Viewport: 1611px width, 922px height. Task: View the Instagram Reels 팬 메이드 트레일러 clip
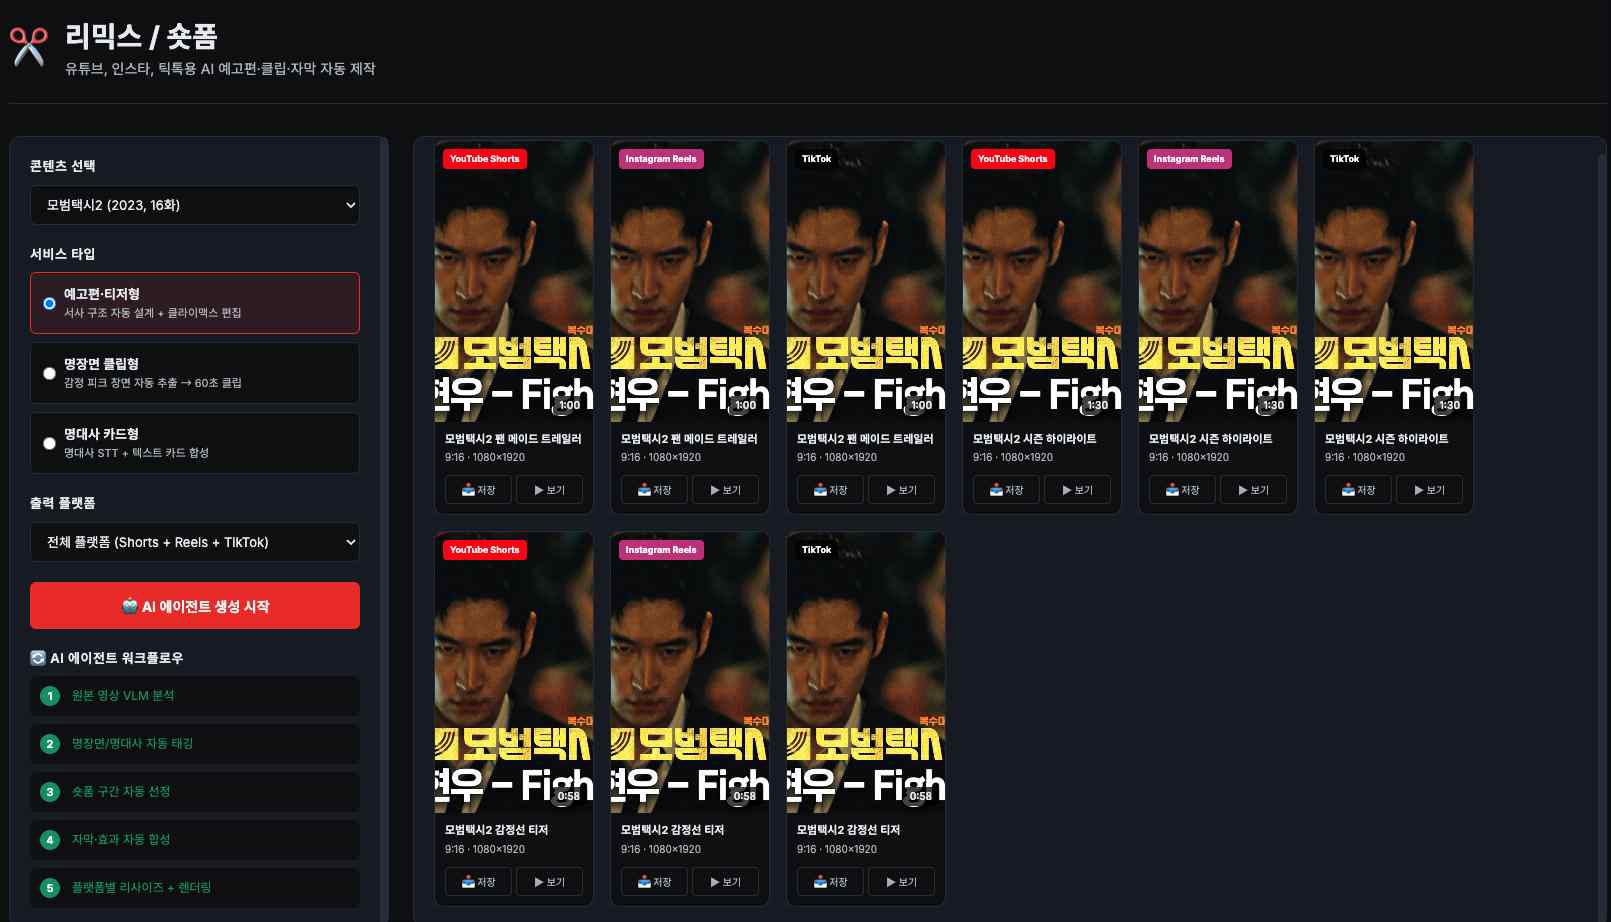(x=725, y=490)
